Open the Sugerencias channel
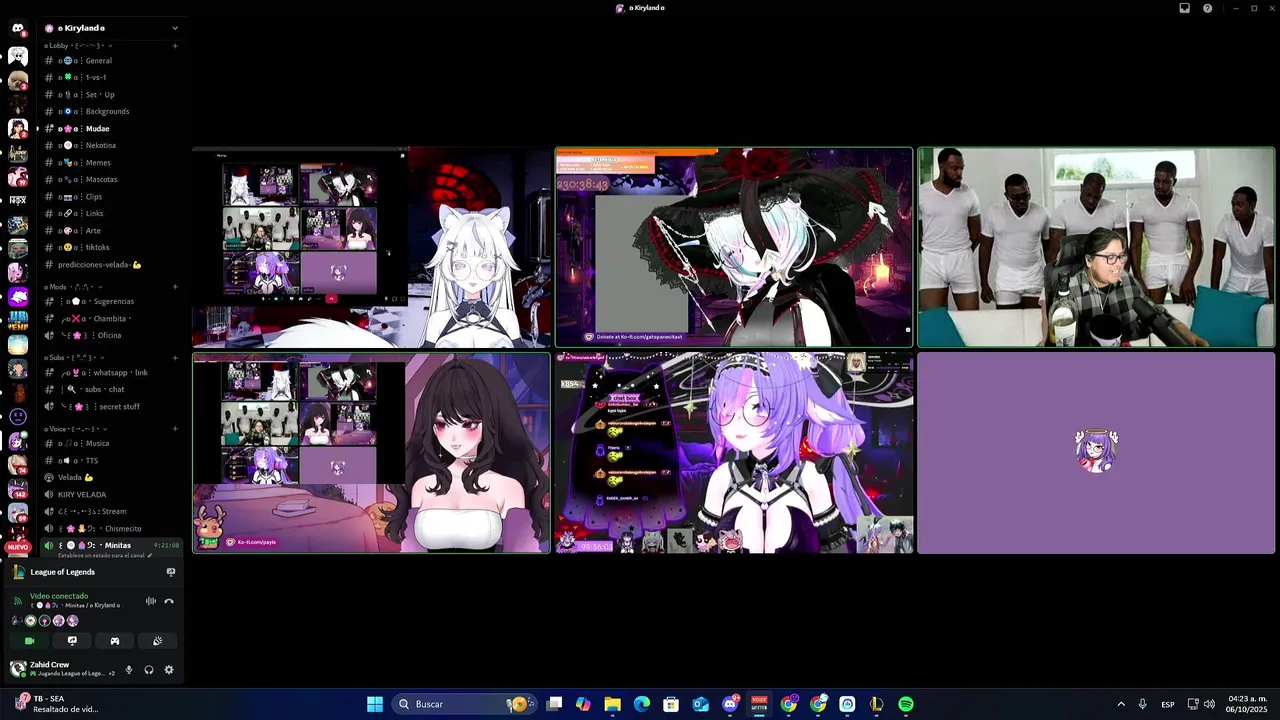This screenshot has height=720, width=1280. tap(111, 302)
